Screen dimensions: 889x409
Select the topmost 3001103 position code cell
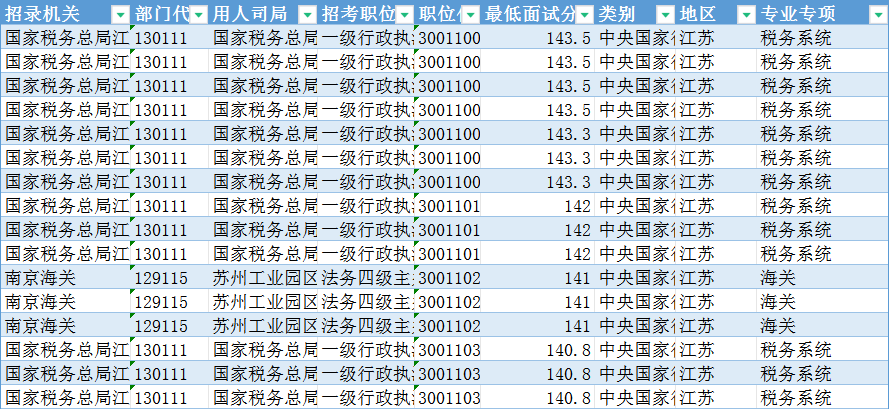point(448,350)
